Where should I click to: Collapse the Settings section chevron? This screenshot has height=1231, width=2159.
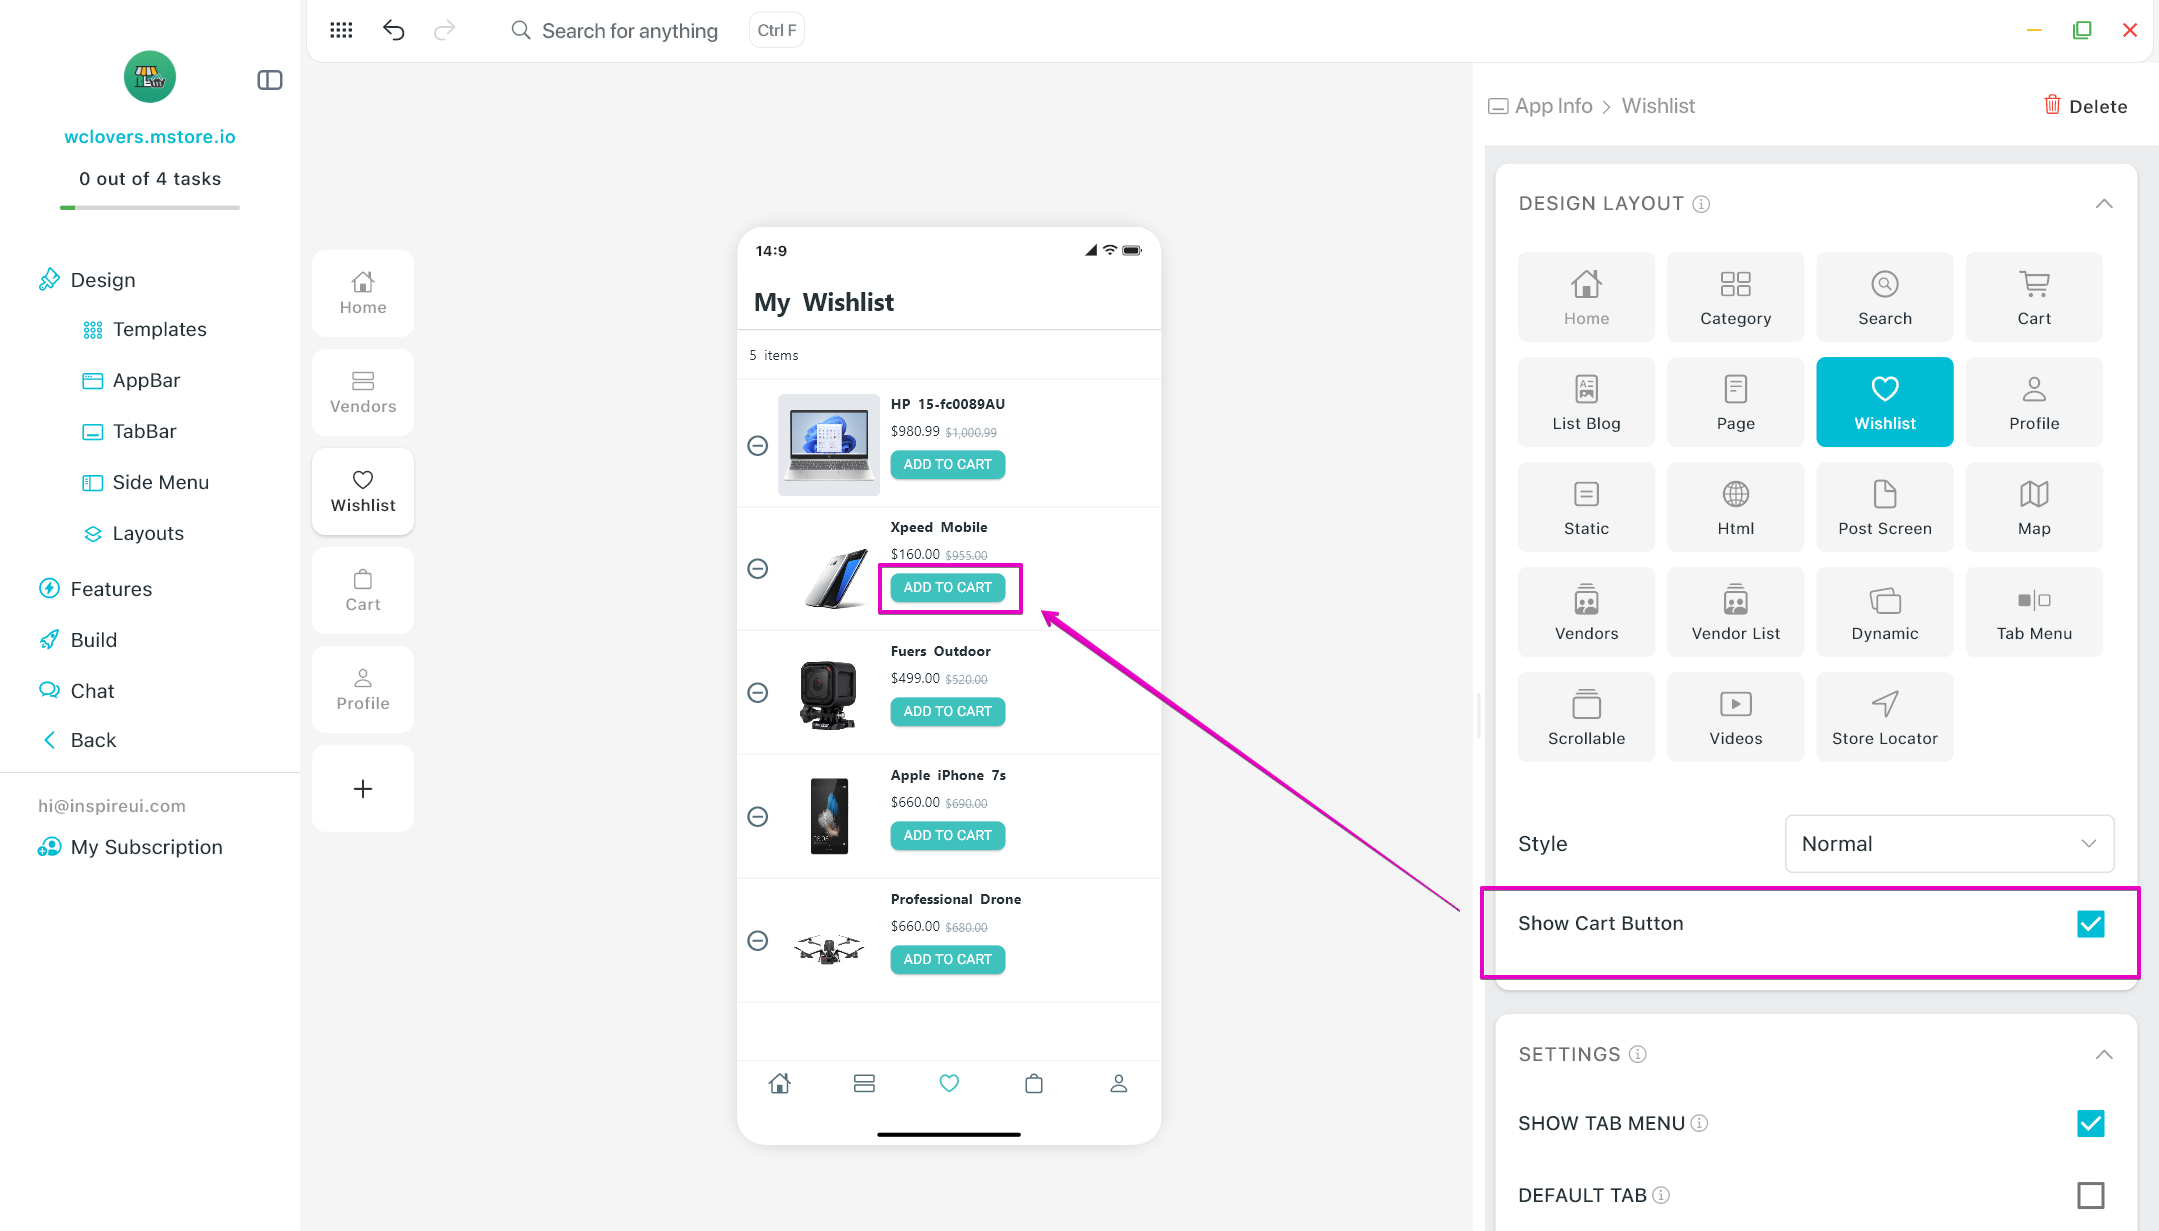[x=2104, y=1055]
